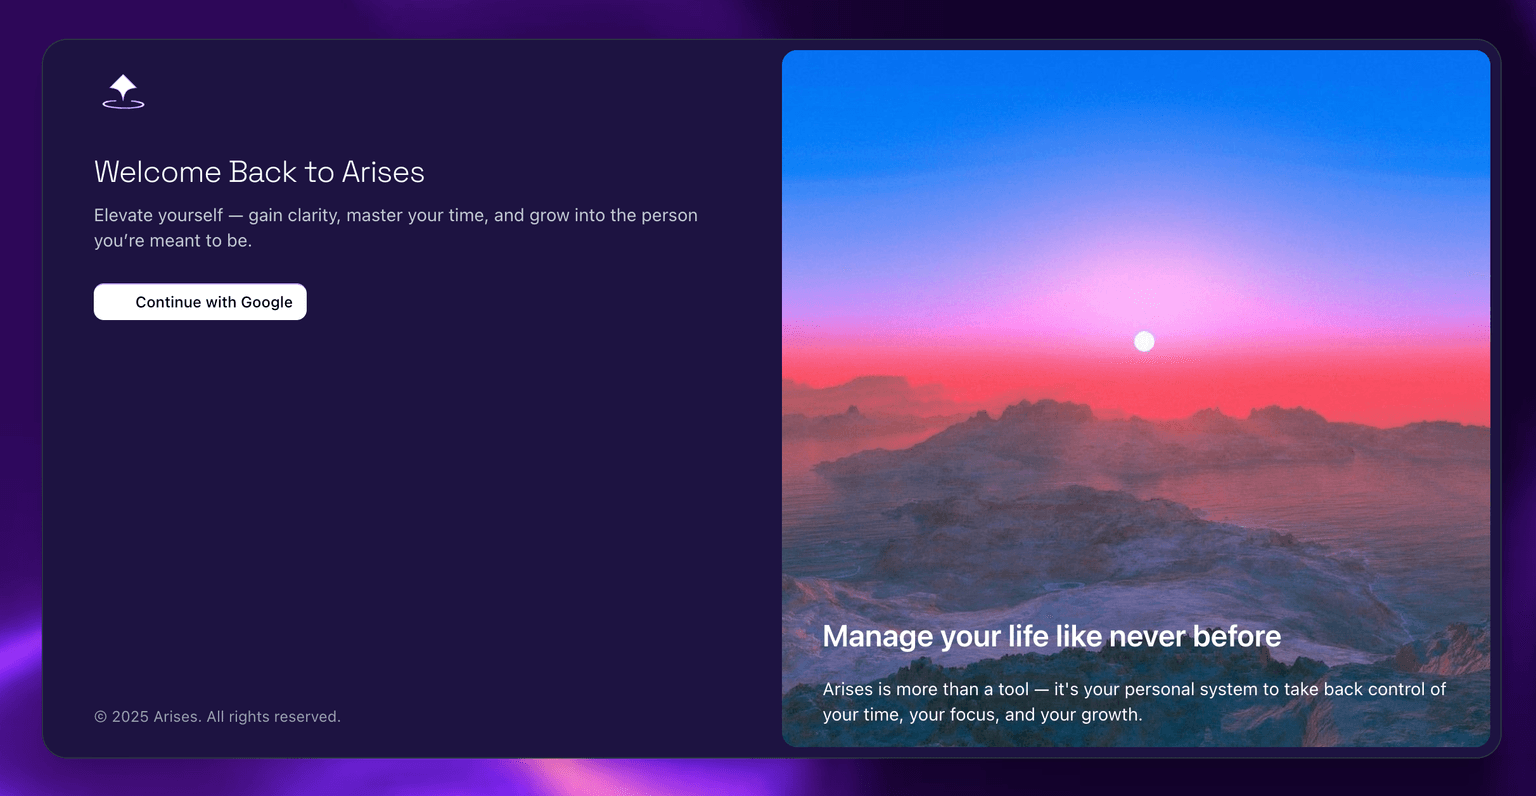Click the word Google inside the sign-in button
The width and height of the screenshot is (1536, 796).
(x=267, y=302)
